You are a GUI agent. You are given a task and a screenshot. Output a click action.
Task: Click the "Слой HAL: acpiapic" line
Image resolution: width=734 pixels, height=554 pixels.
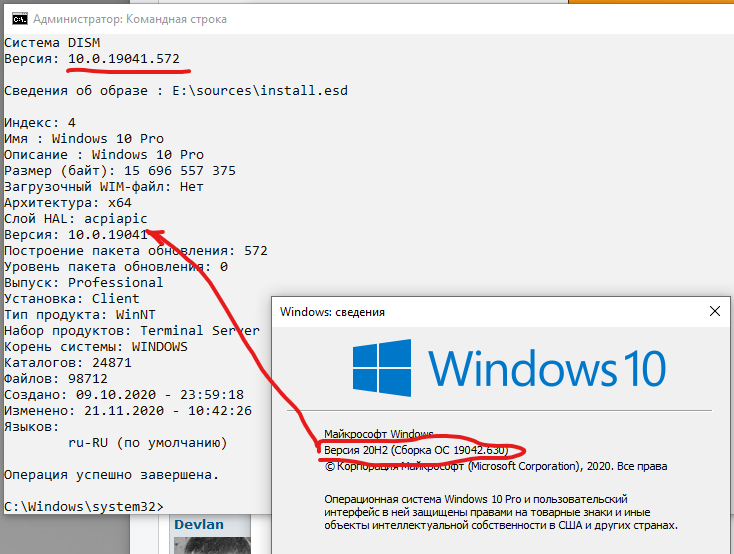[76, 219]
